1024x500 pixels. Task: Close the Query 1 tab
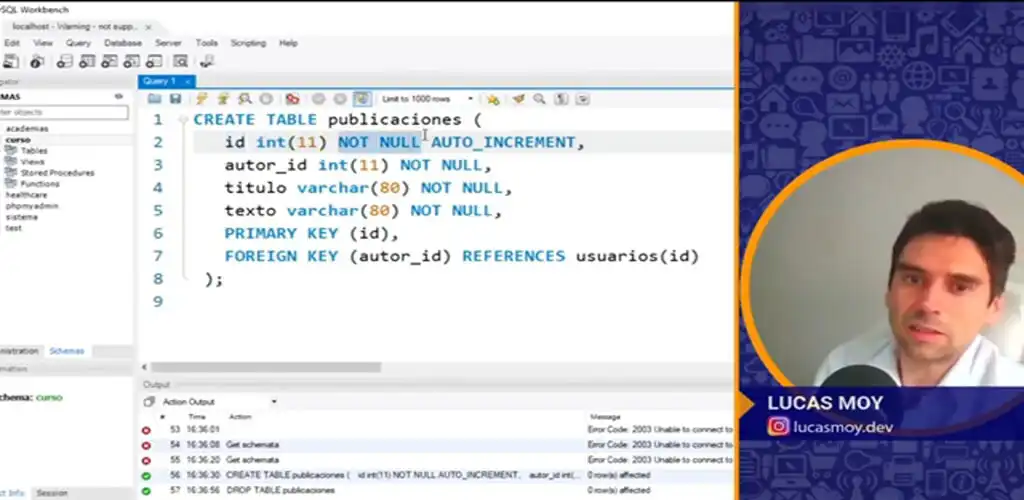(x=187, y=82)
